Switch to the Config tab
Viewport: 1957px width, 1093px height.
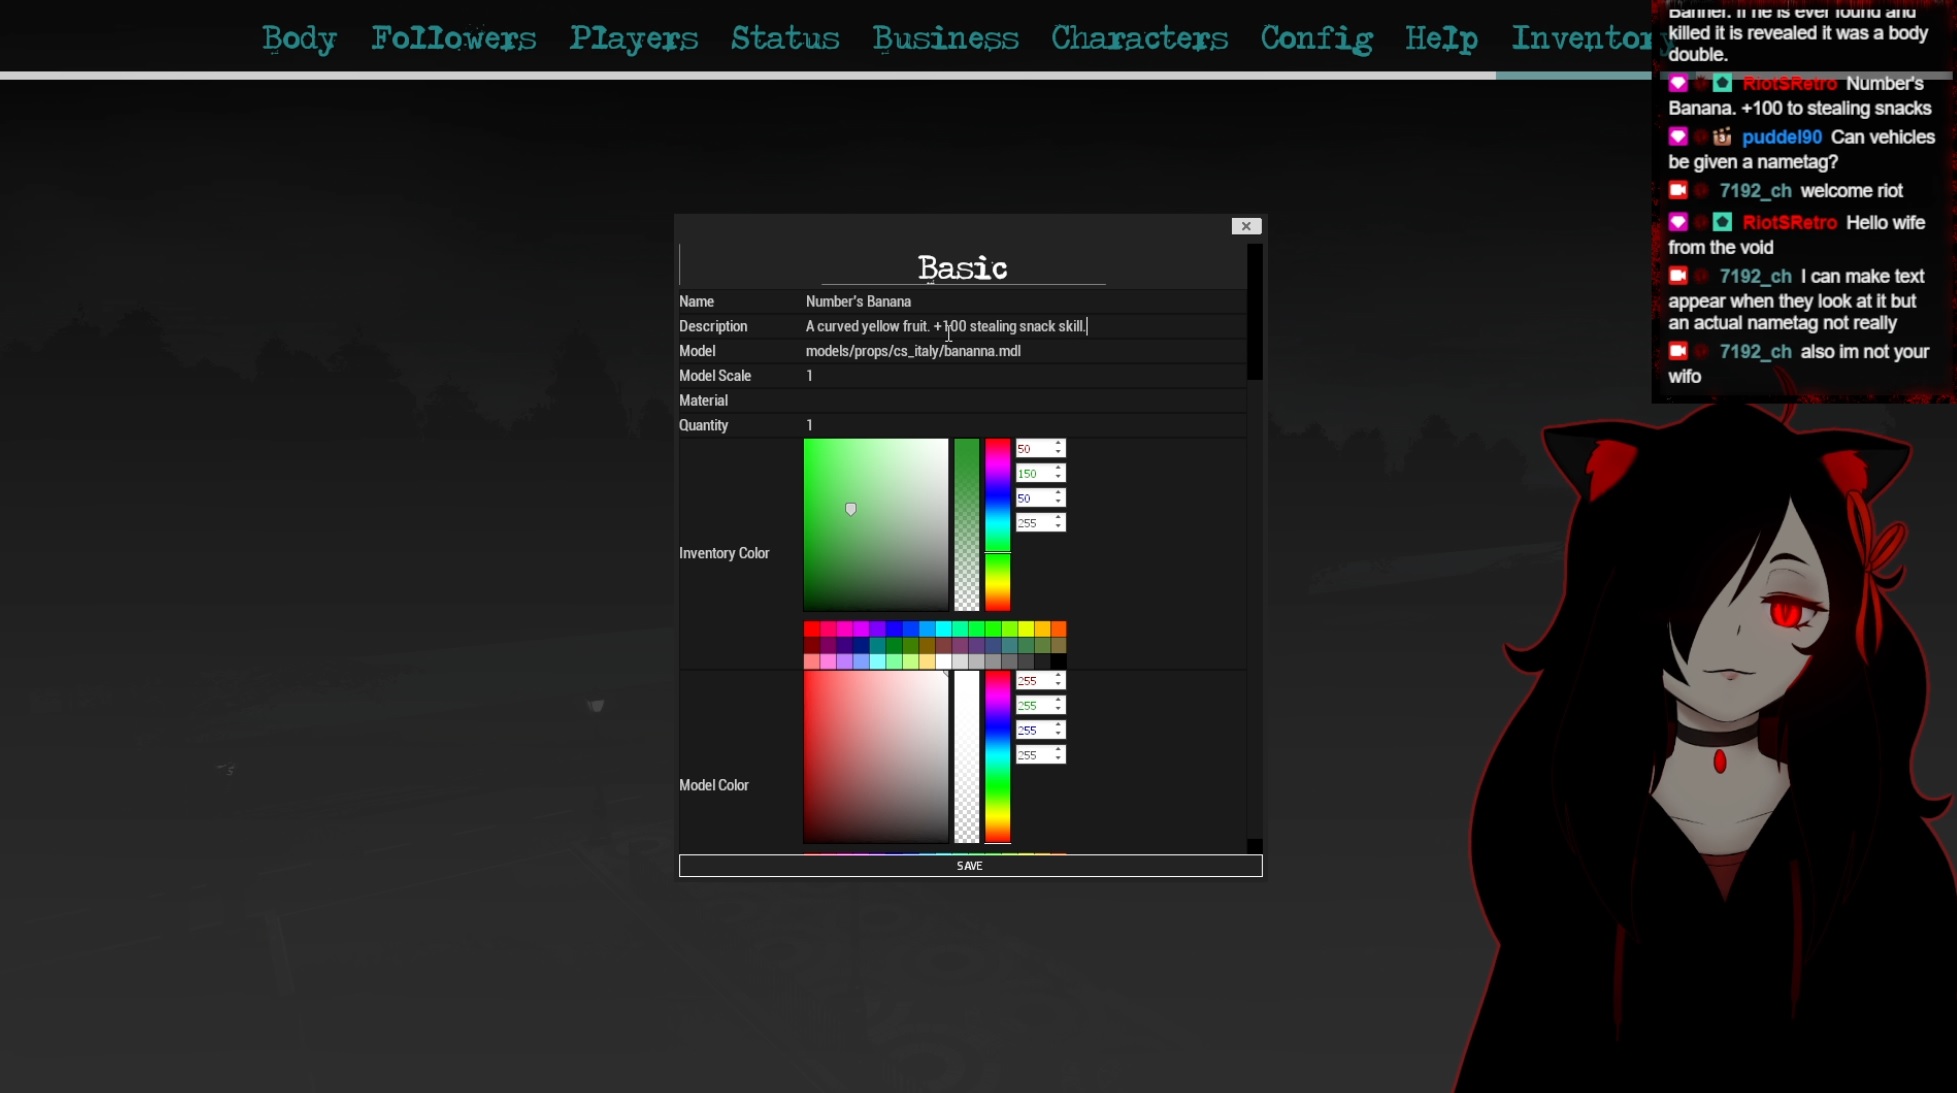tap(1316, 38)
